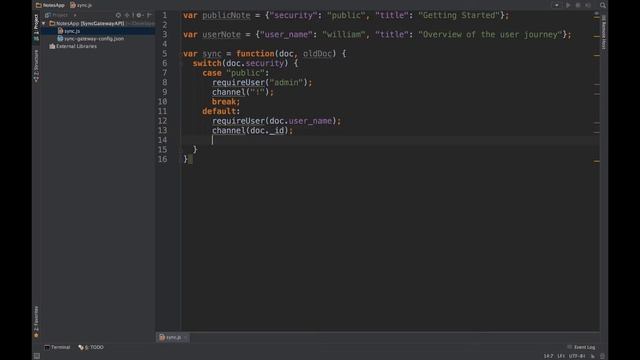Click the collapse all icon in Project panel
This screenshot has width=640, height=360.
pos(127,15)
